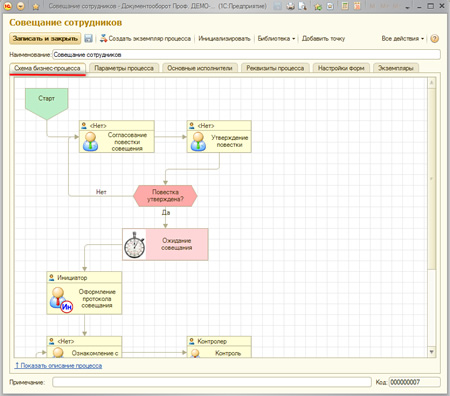Image resolution: width=450 pixels, height=396 pixels.
Task: Open the Все действия dropdown
Action: point(403,39)
